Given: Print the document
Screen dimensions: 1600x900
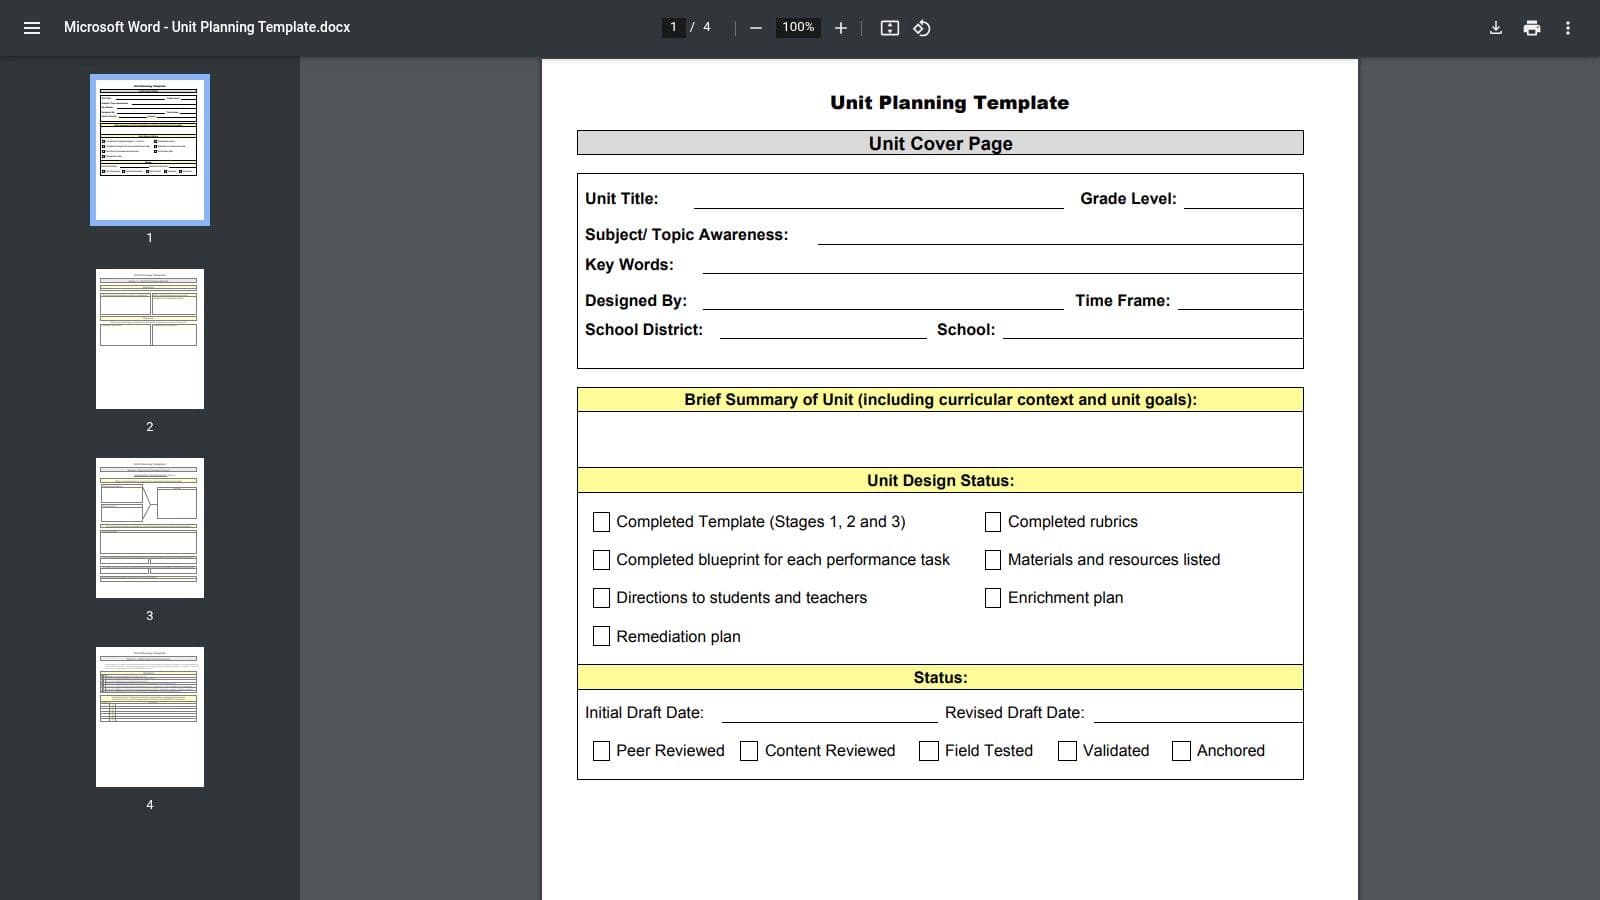Looking at the screenshot, I should click(x=1531, y=28).
